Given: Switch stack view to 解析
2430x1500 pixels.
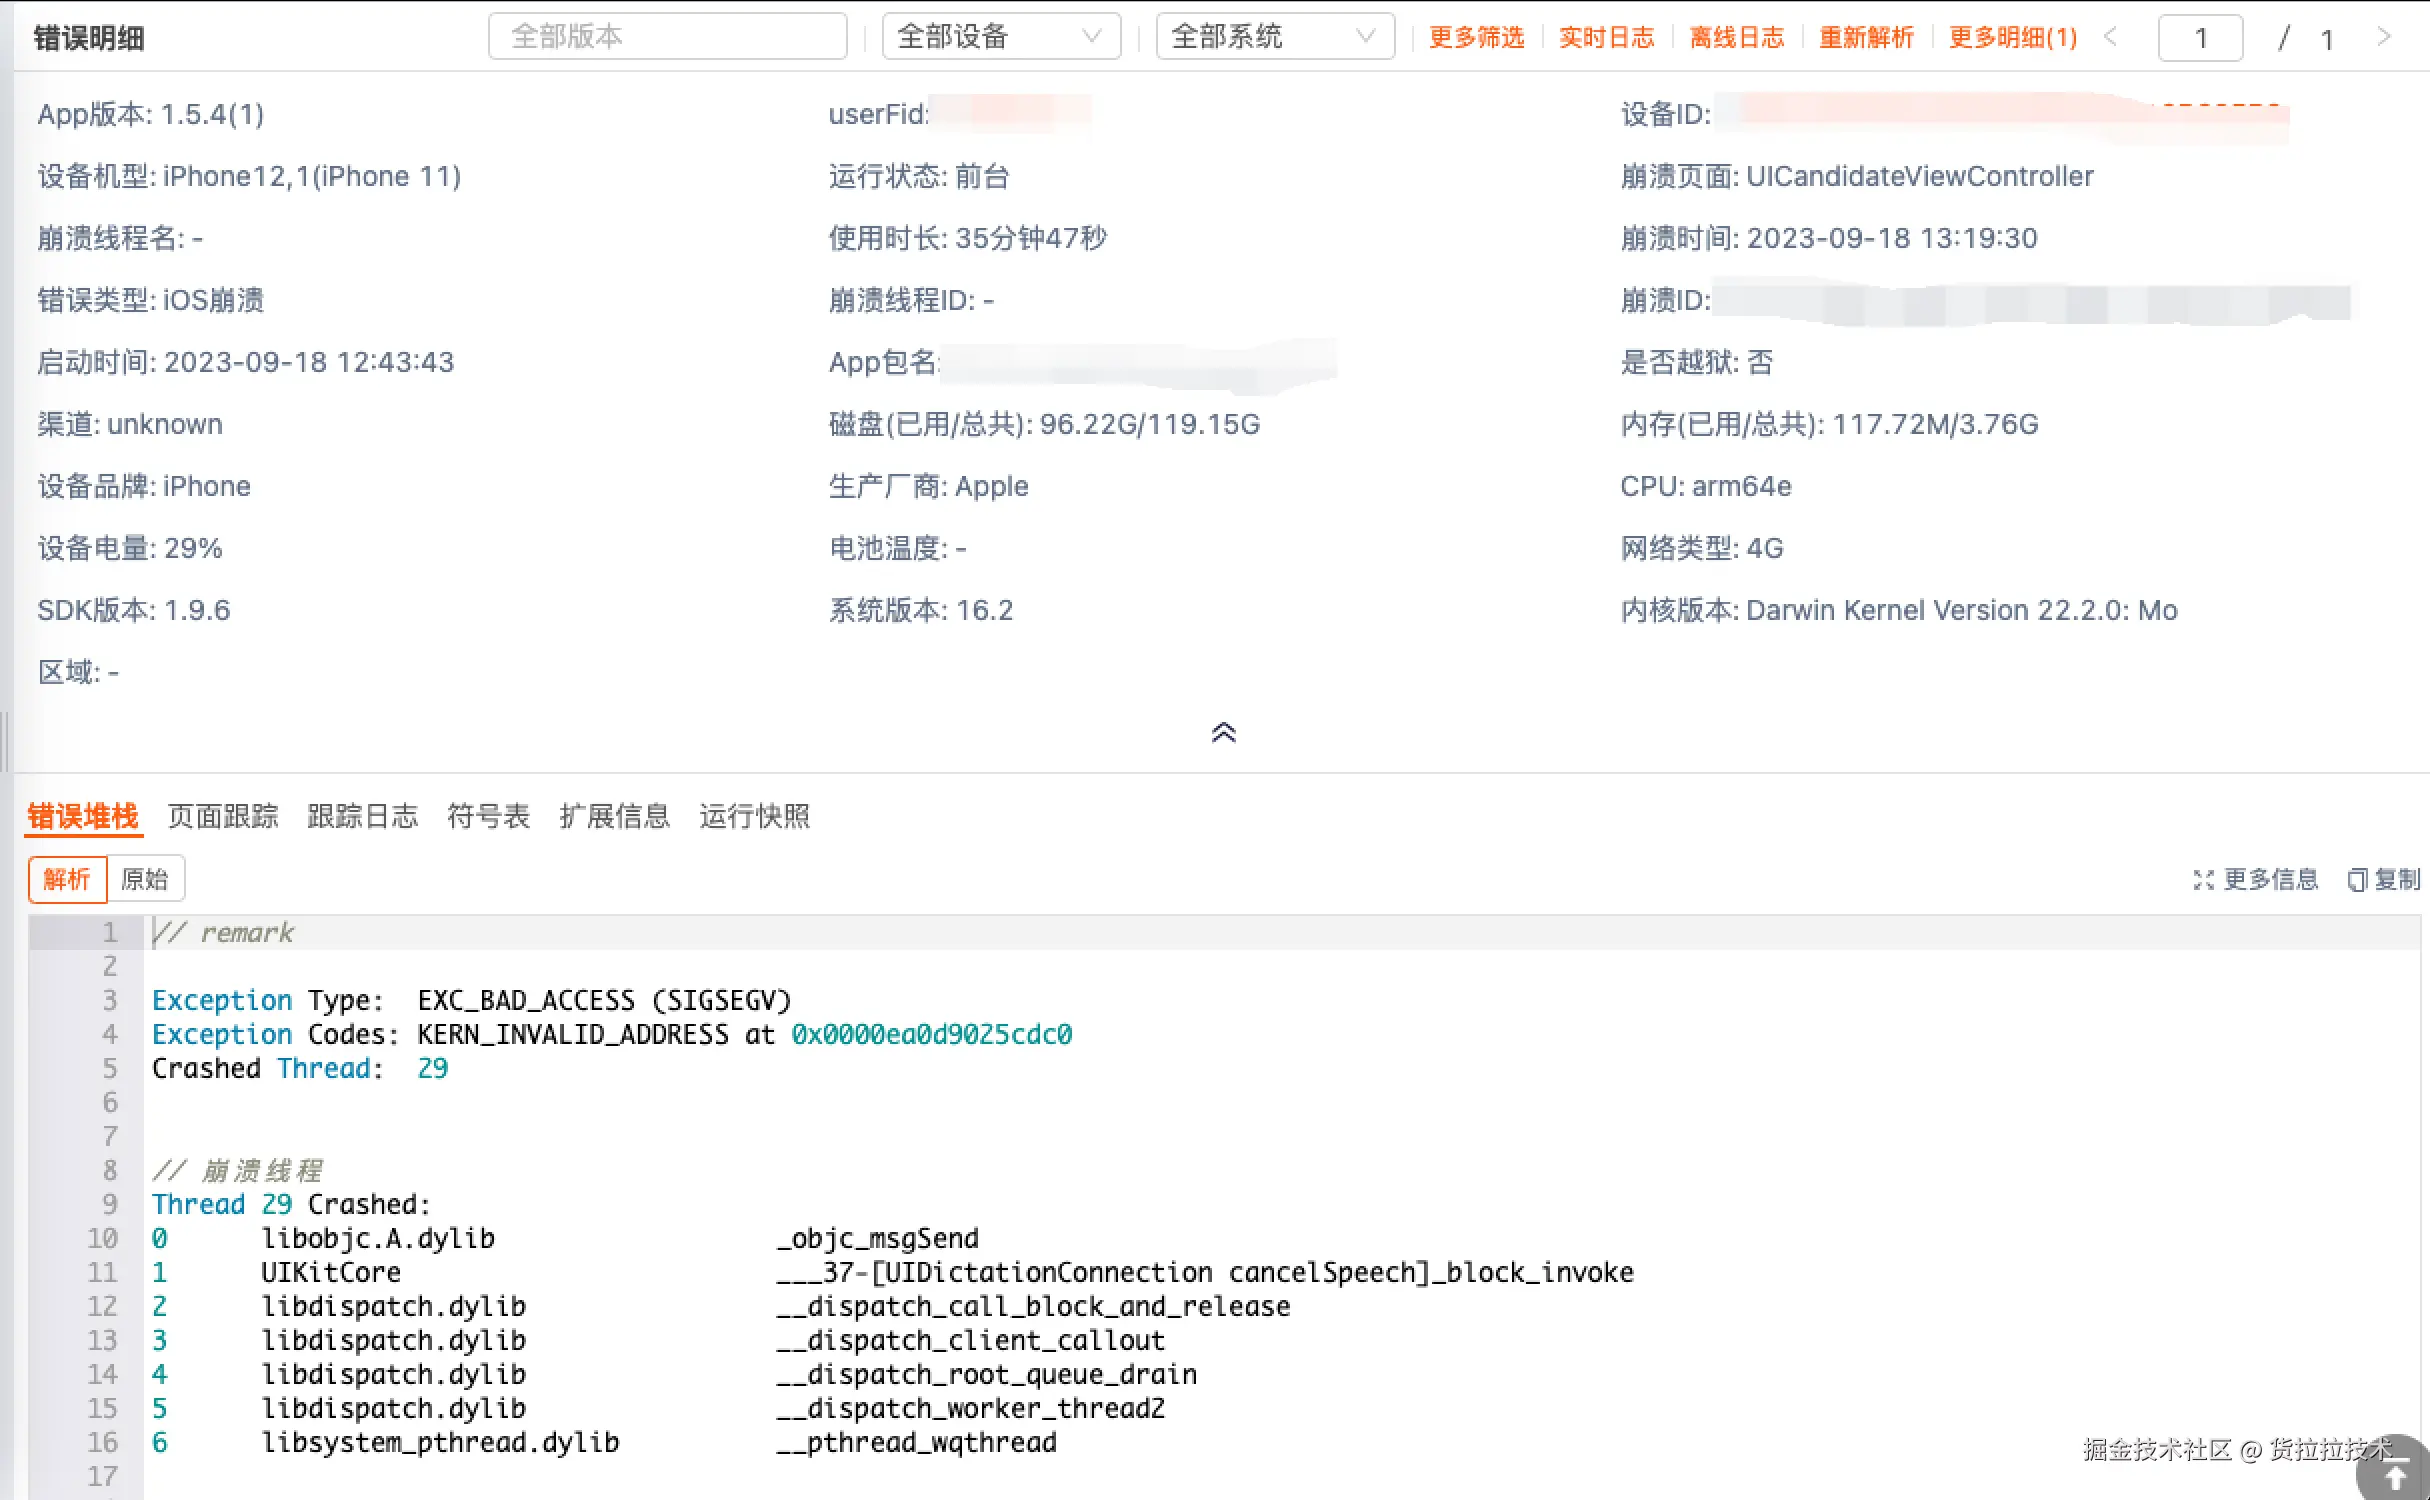Looking at the screenshot, I should point(67,879).
